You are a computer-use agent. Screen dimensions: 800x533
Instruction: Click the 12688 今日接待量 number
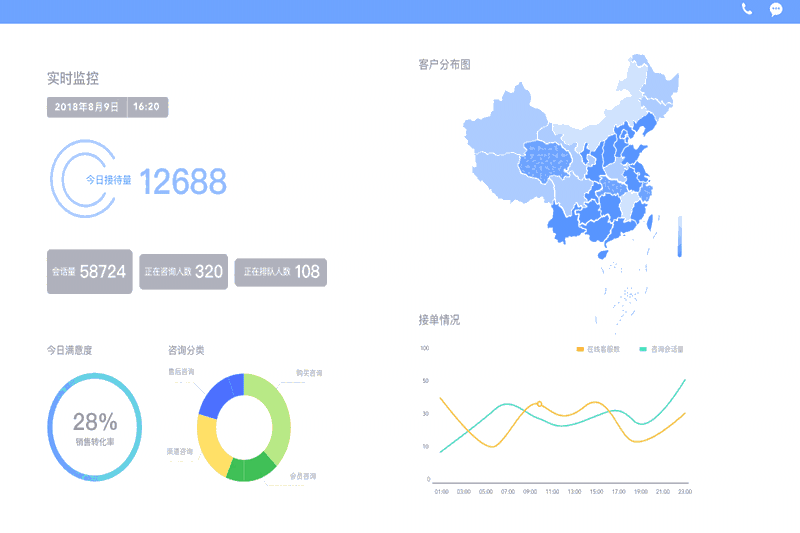pyautogui.click(x=183, y=182)
